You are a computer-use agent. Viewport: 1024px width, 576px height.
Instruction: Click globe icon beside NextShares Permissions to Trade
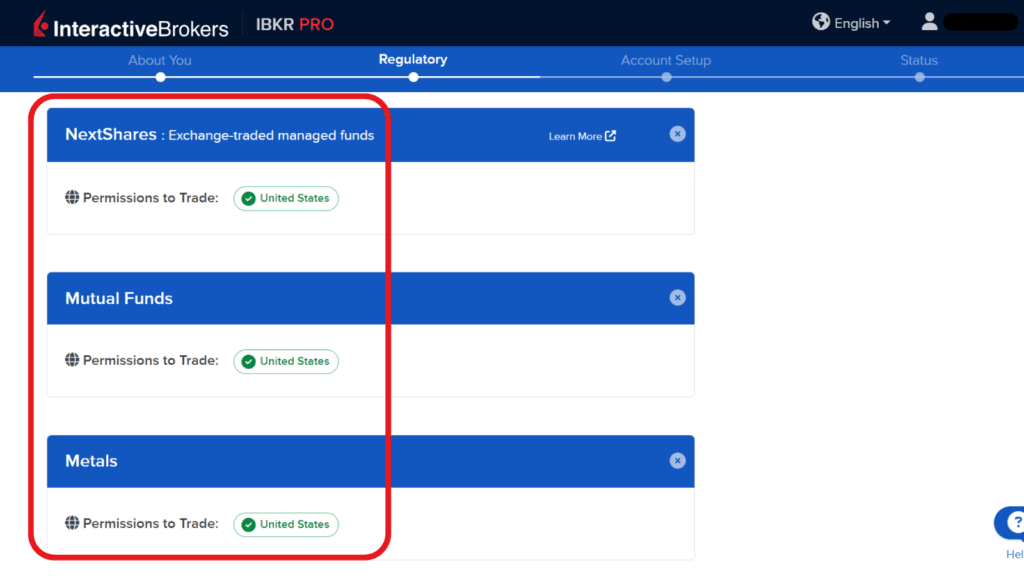pyautogui.click(x=72, y=198)
